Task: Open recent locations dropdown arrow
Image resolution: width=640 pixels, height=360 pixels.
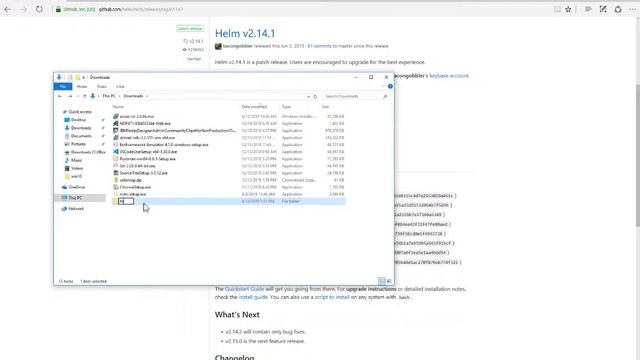Action: 78,96
